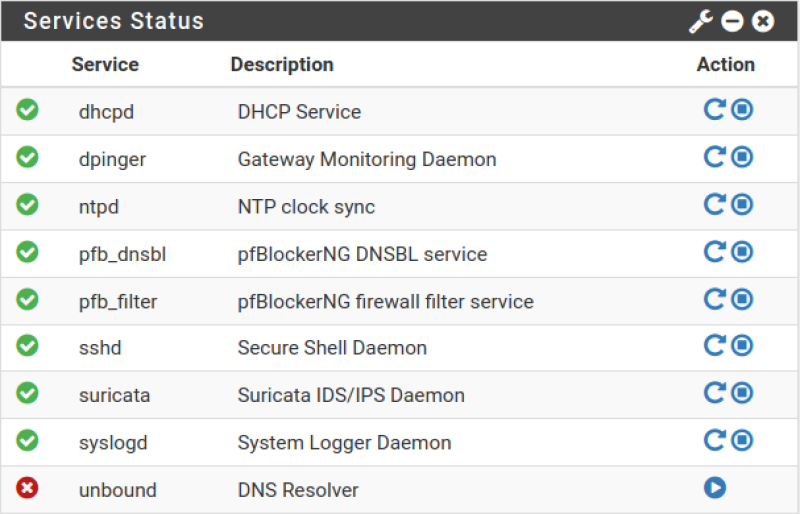The height and width of the screenshot is (514, 800).
Task: Open the widget settings wrench icon
Action: point(701,21)
